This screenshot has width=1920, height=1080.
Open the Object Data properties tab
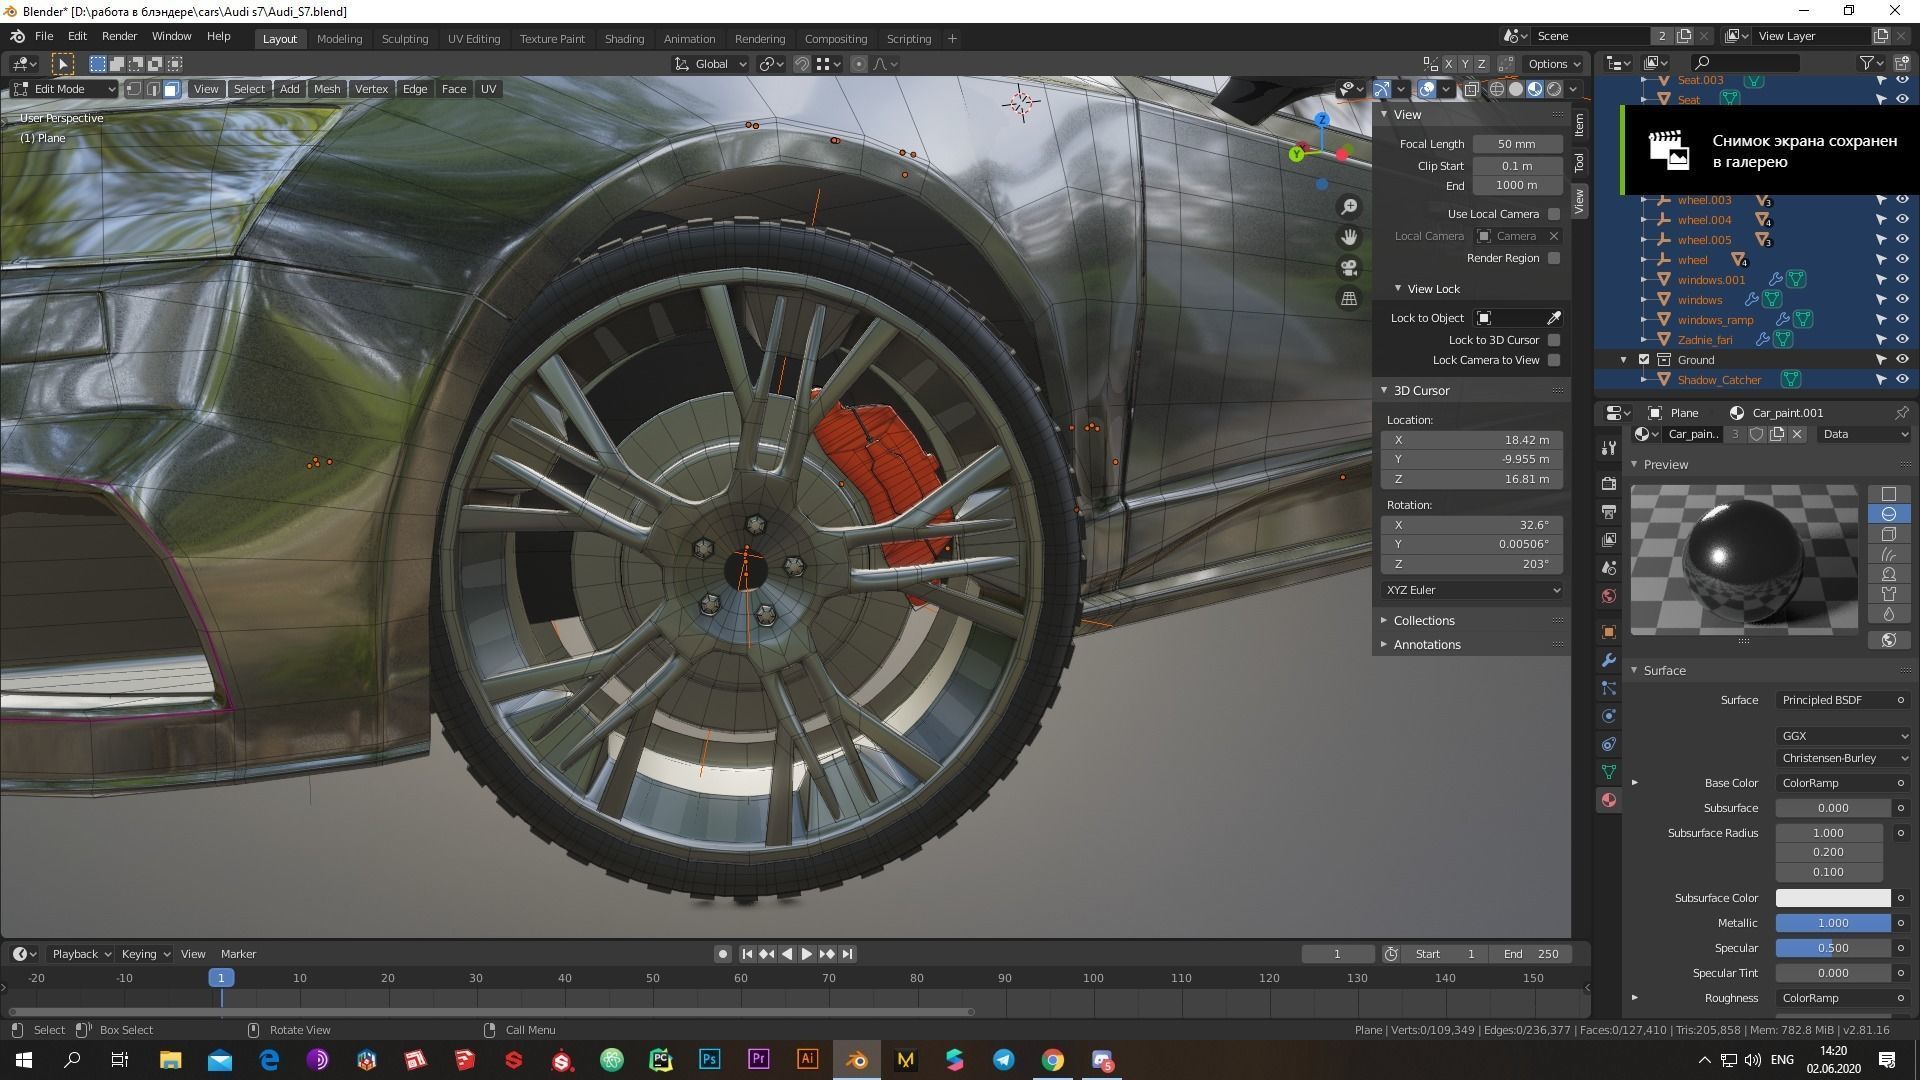(1608, 772)
